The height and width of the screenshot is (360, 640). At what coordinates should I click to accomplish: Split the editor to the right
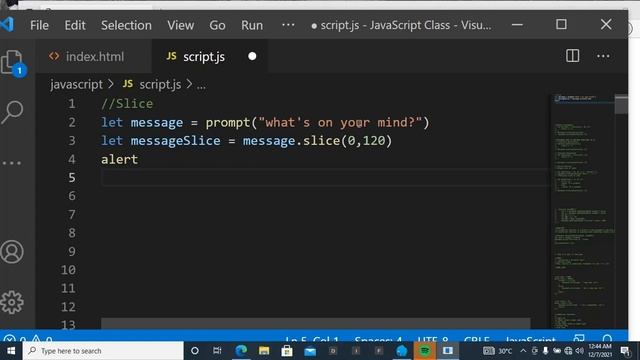572,56
